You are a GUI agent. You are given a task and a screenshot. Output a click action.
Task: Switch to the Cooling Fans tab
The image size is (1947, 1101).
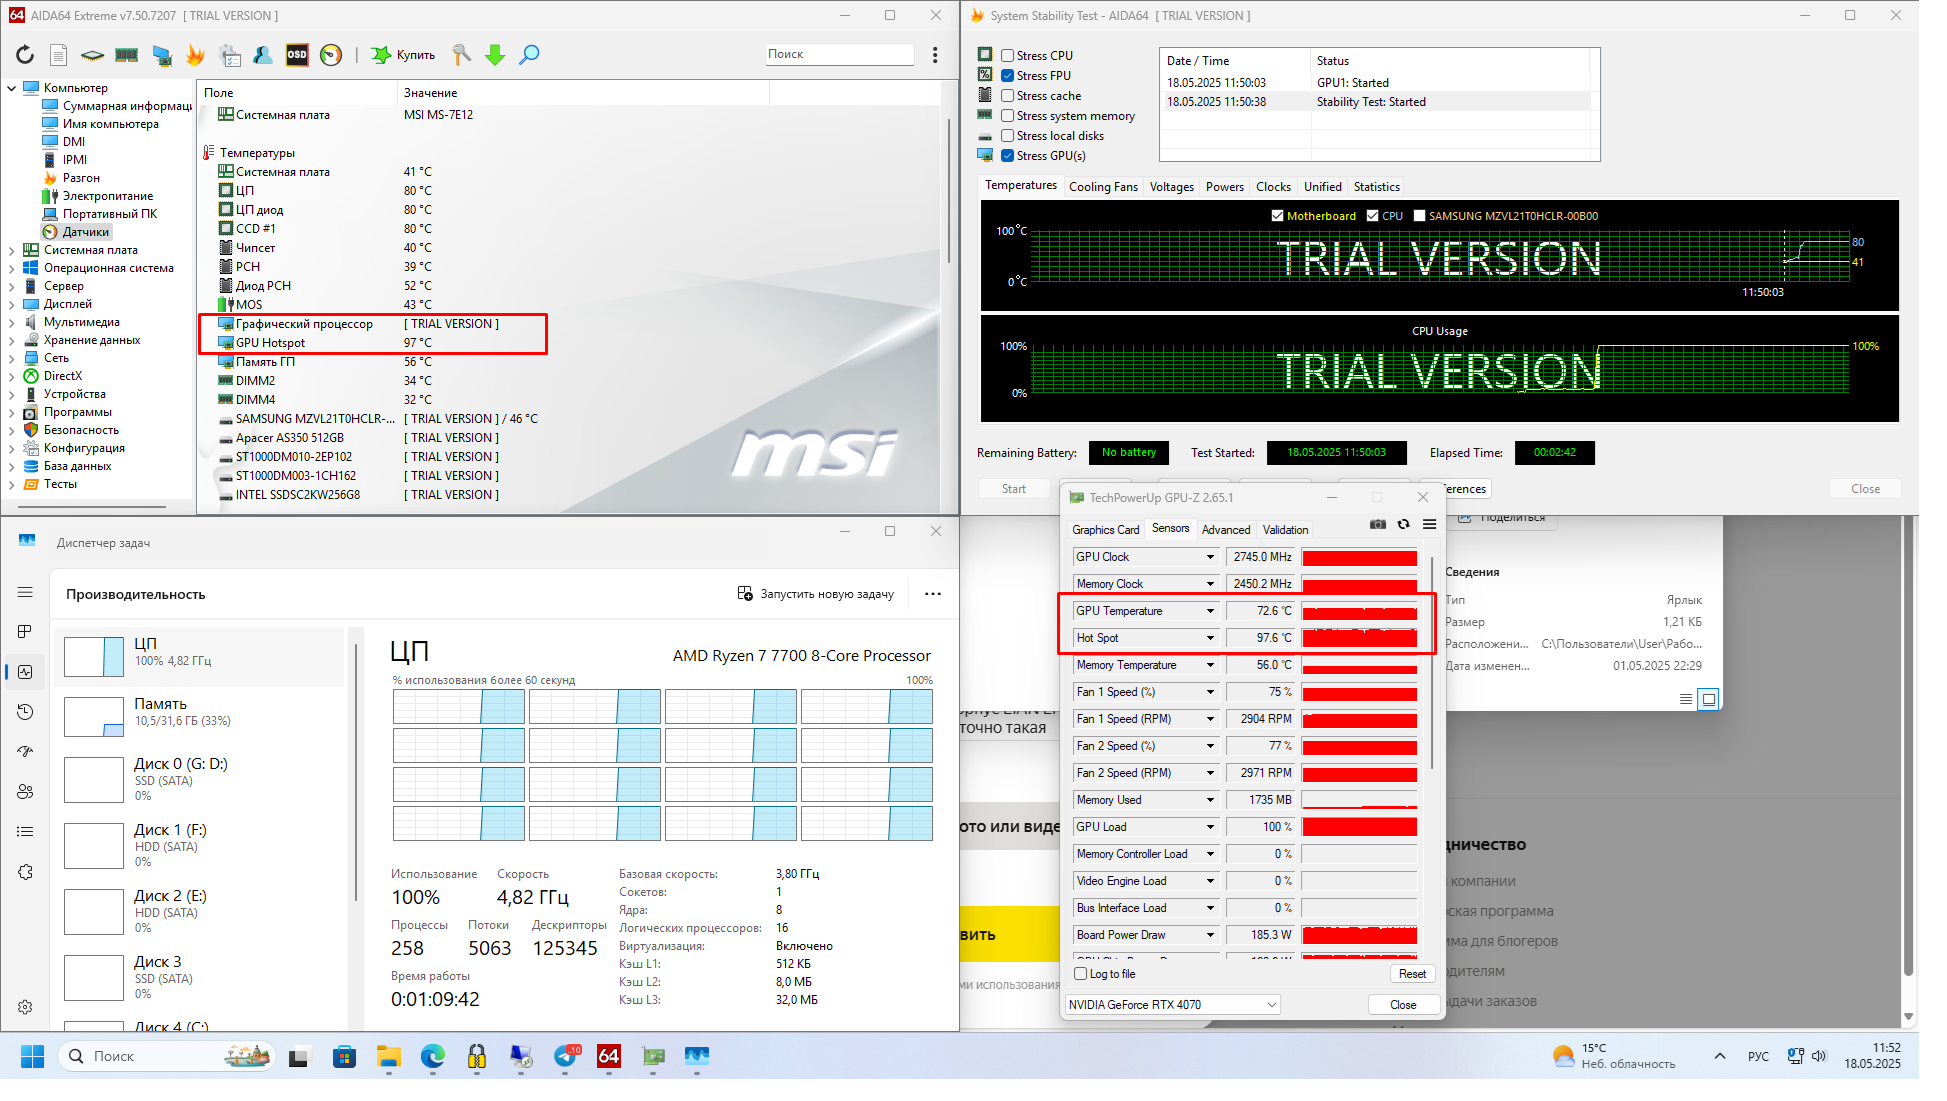[x=1103, y=187]
